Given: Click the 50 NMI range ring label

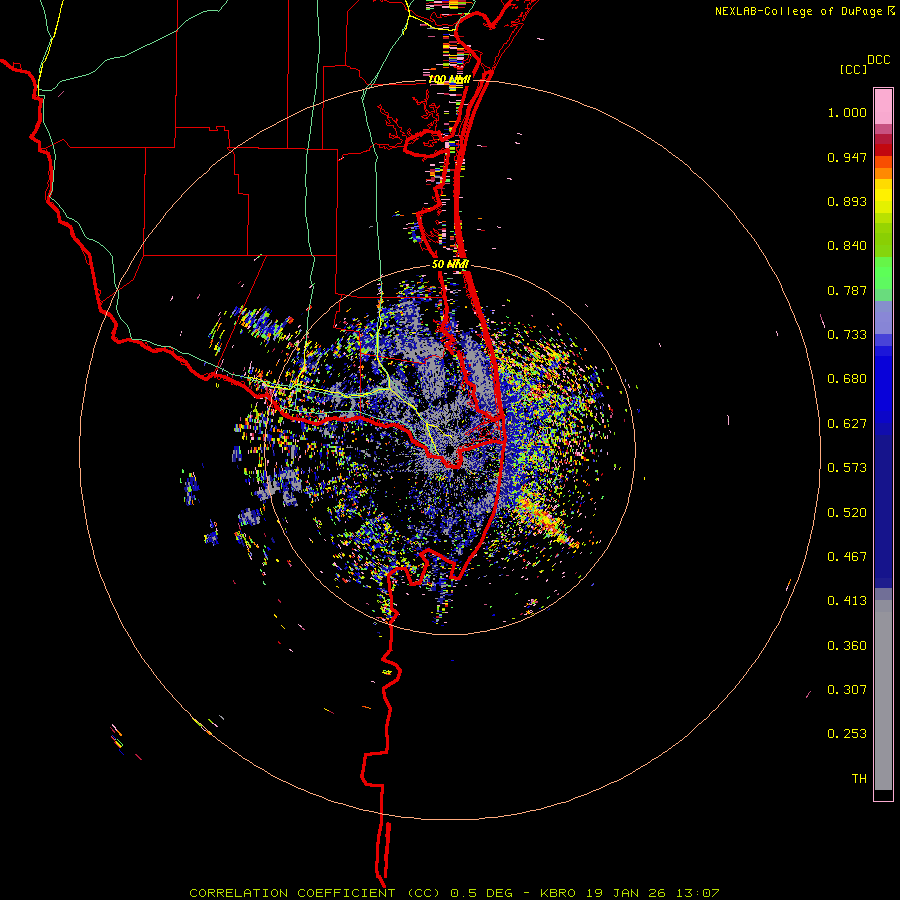Looking at the screenshot, I should tap(451, 264).
